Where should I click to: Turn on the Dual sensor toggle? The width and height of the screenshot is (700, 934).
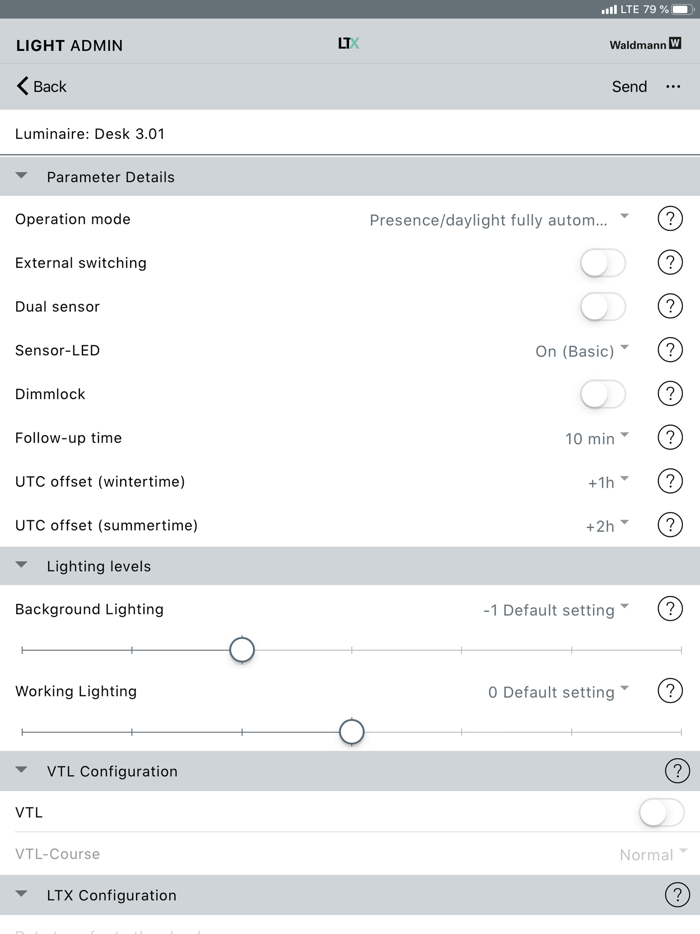602,306
